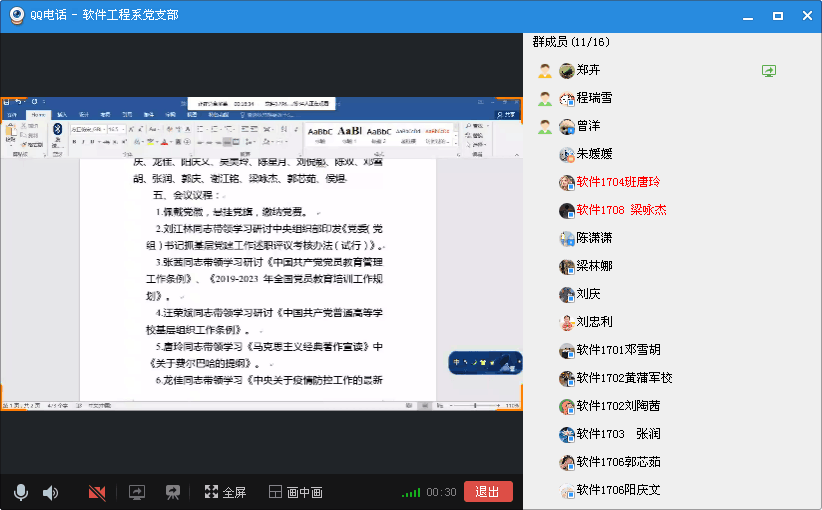Screen dimensions: 822x510
Task: Select member 软件1708 梁咏杰
Action: (620, 210)
